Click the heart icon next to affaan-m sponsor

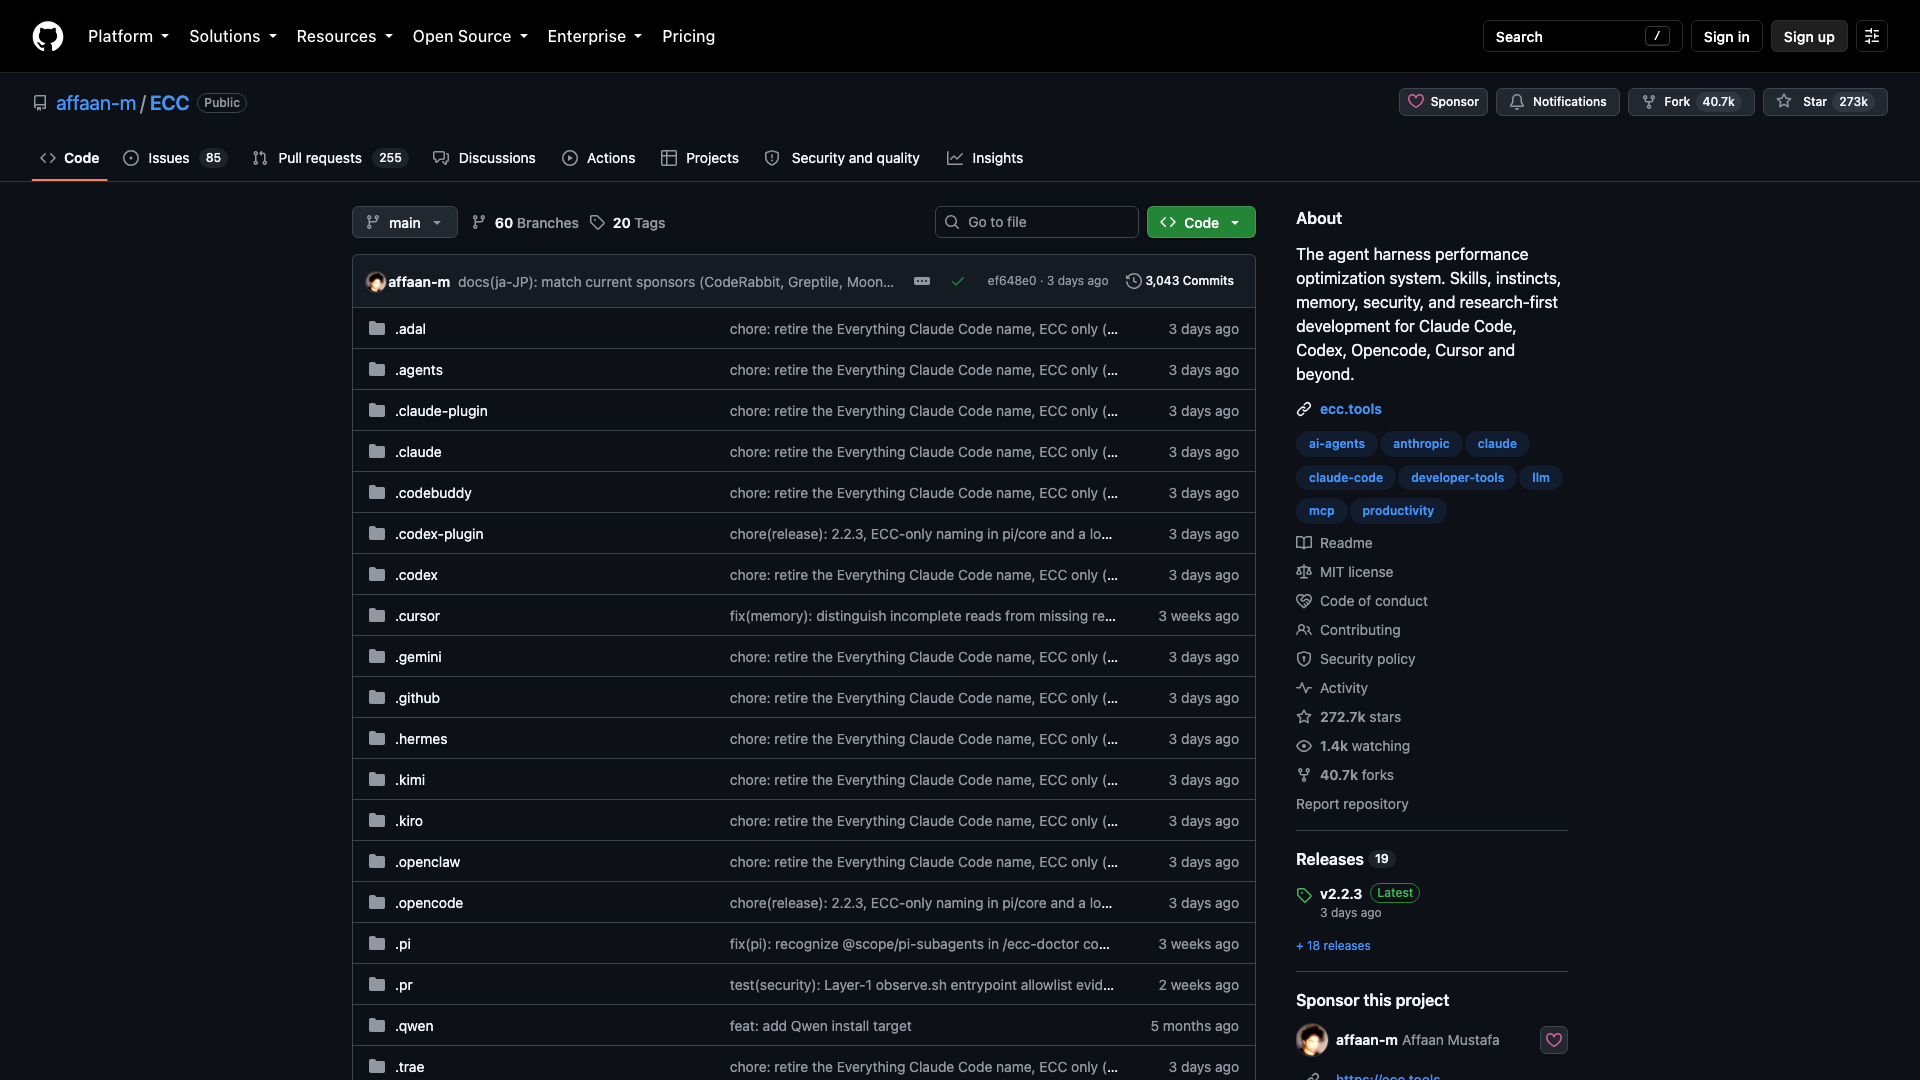click(x=1553, y=1040)
